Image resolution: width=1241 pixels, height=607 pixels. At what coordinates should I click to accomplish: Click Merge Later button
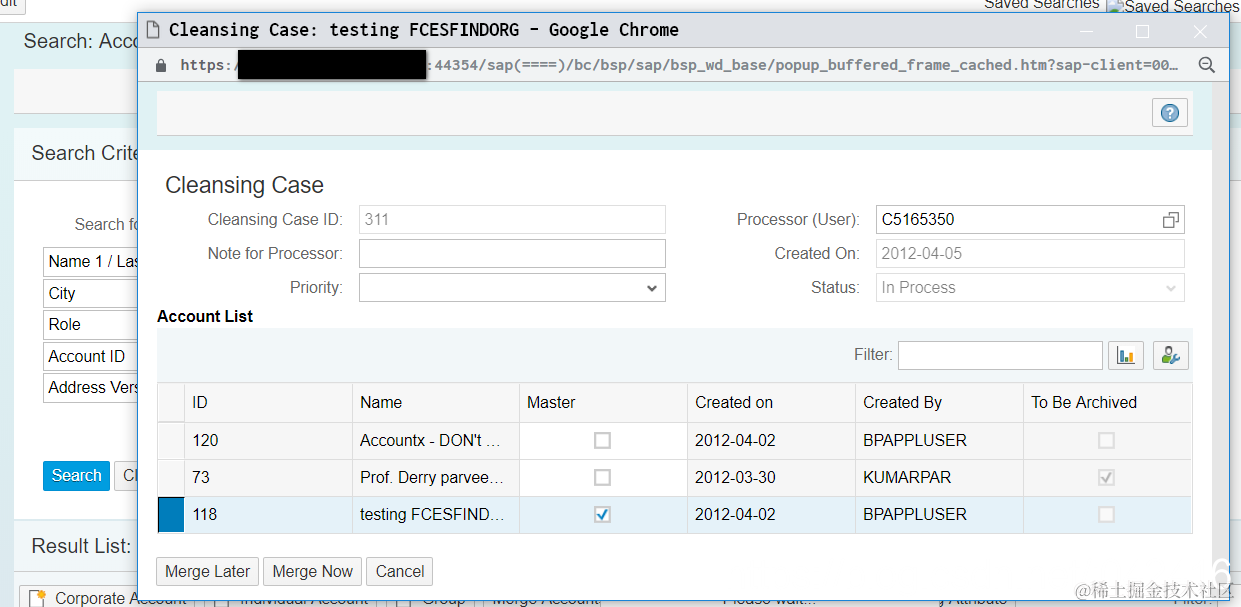click(x=208, y=572)
